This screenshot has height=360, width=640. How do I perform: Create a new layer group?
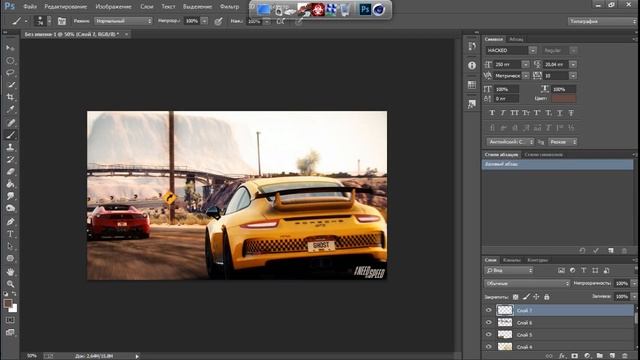599,356
